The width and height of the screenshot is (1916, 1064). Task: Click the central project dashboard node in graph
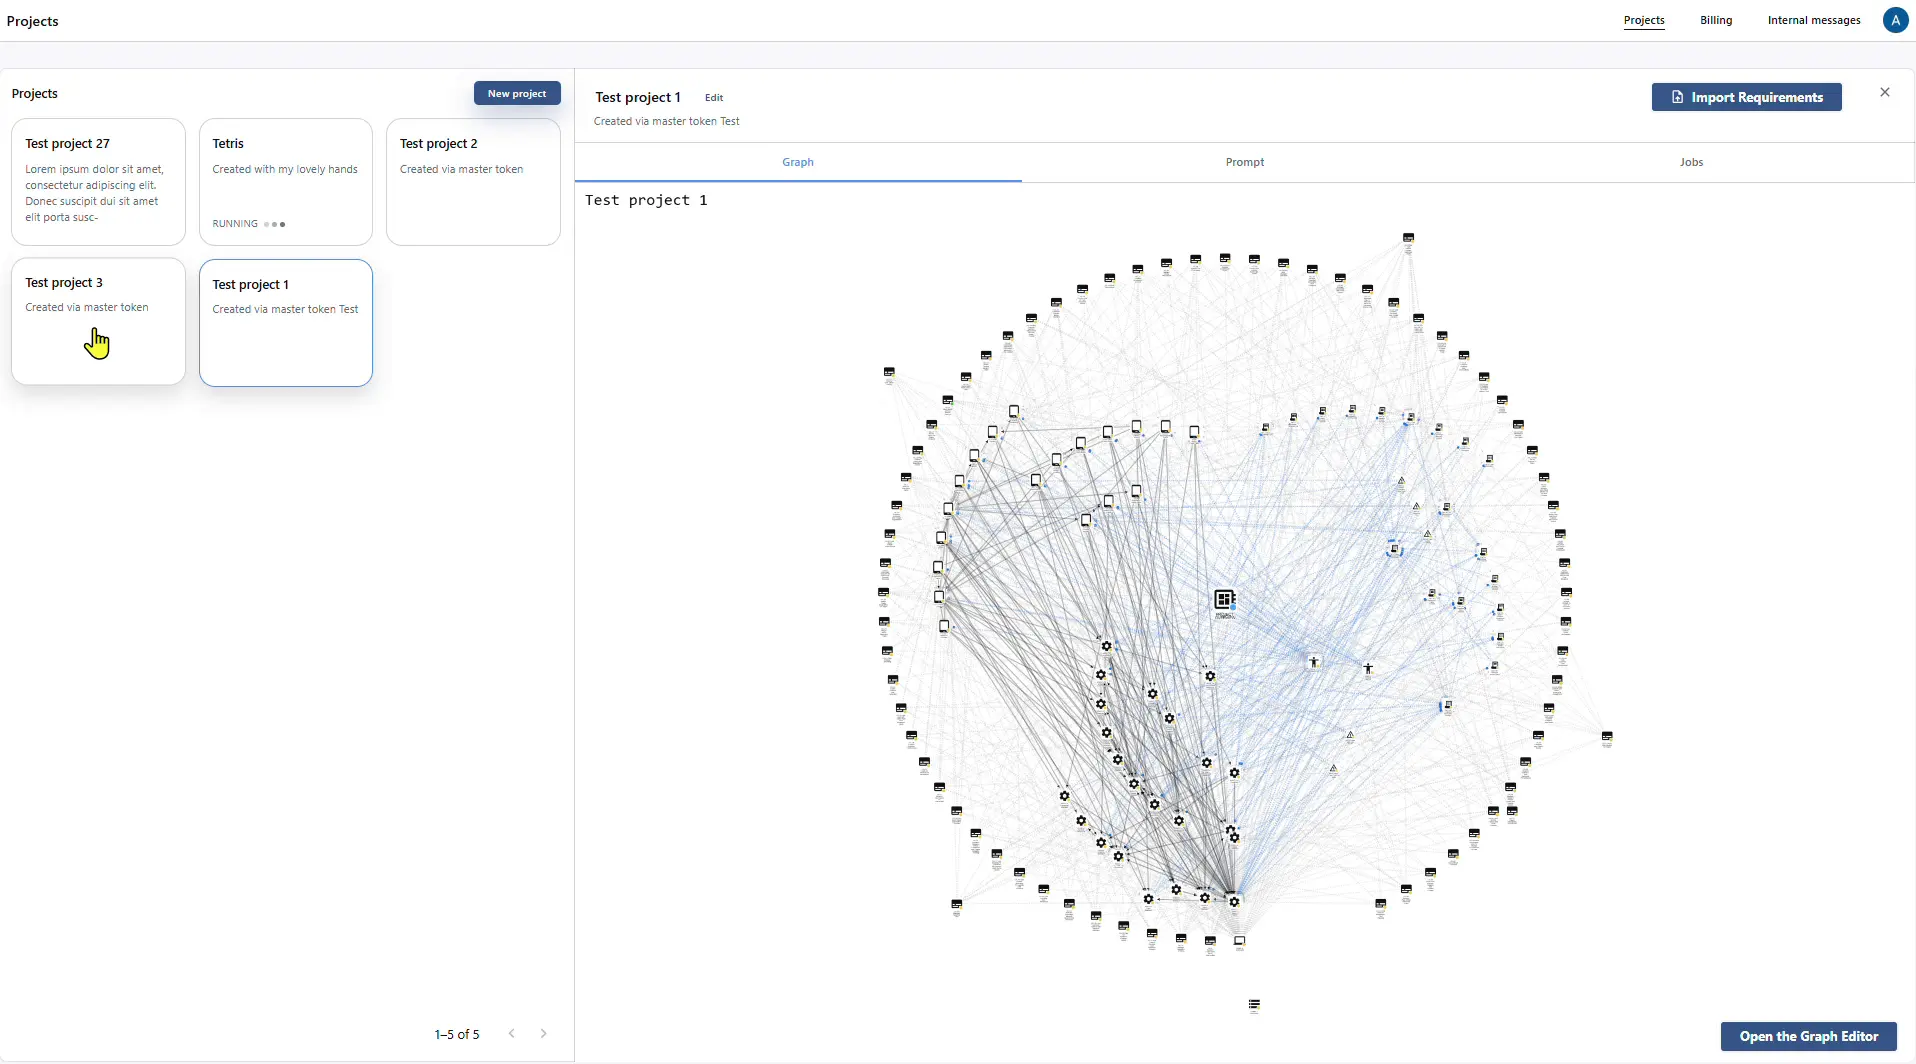point(1224,600)
